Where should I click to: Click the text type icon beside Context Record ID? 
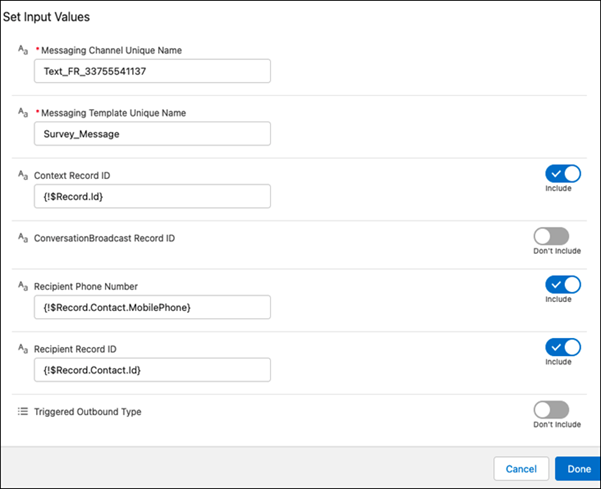point(23,175)
